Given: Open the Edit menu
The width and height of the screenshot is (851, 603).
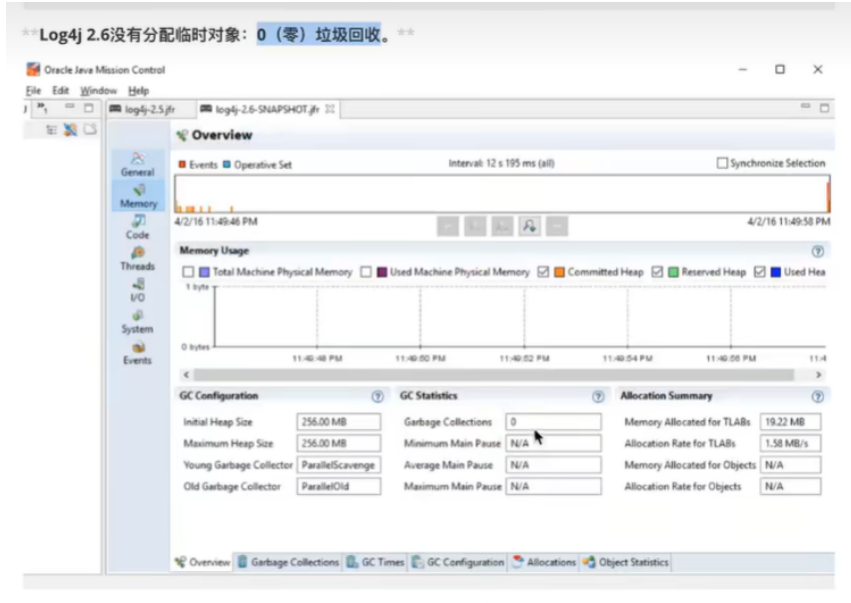Looking at the screenshot, I should 60,91.
